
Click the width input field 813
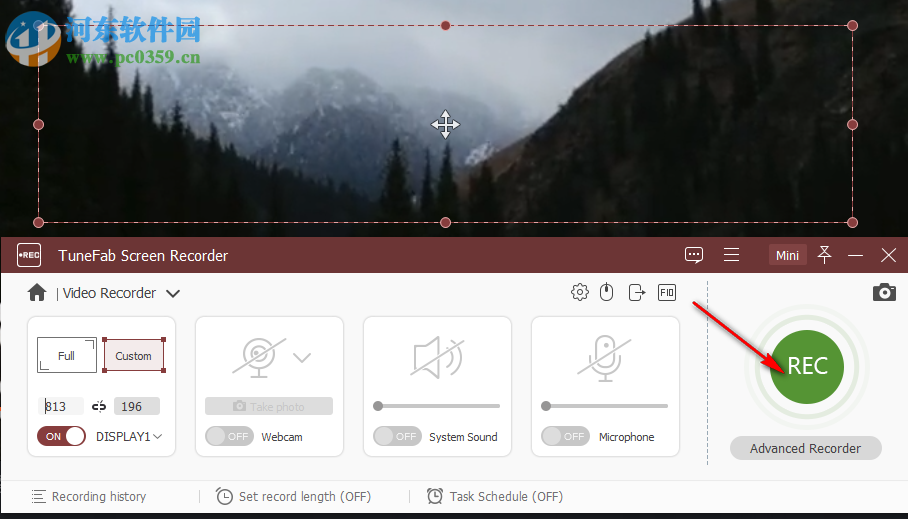[62, 406]
